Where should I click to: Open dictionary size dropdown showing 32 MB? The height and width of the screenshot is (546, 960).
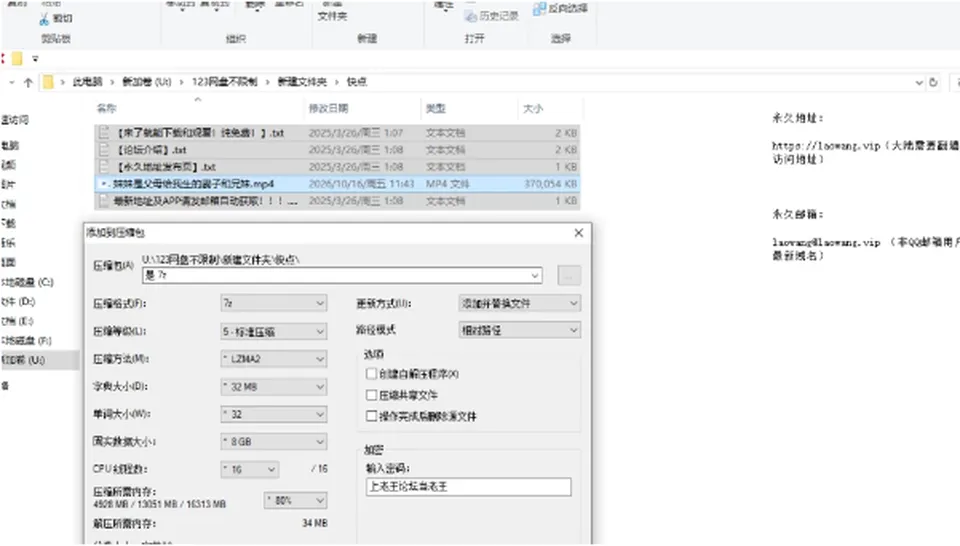pyautogui.click(x=274, y=386)
